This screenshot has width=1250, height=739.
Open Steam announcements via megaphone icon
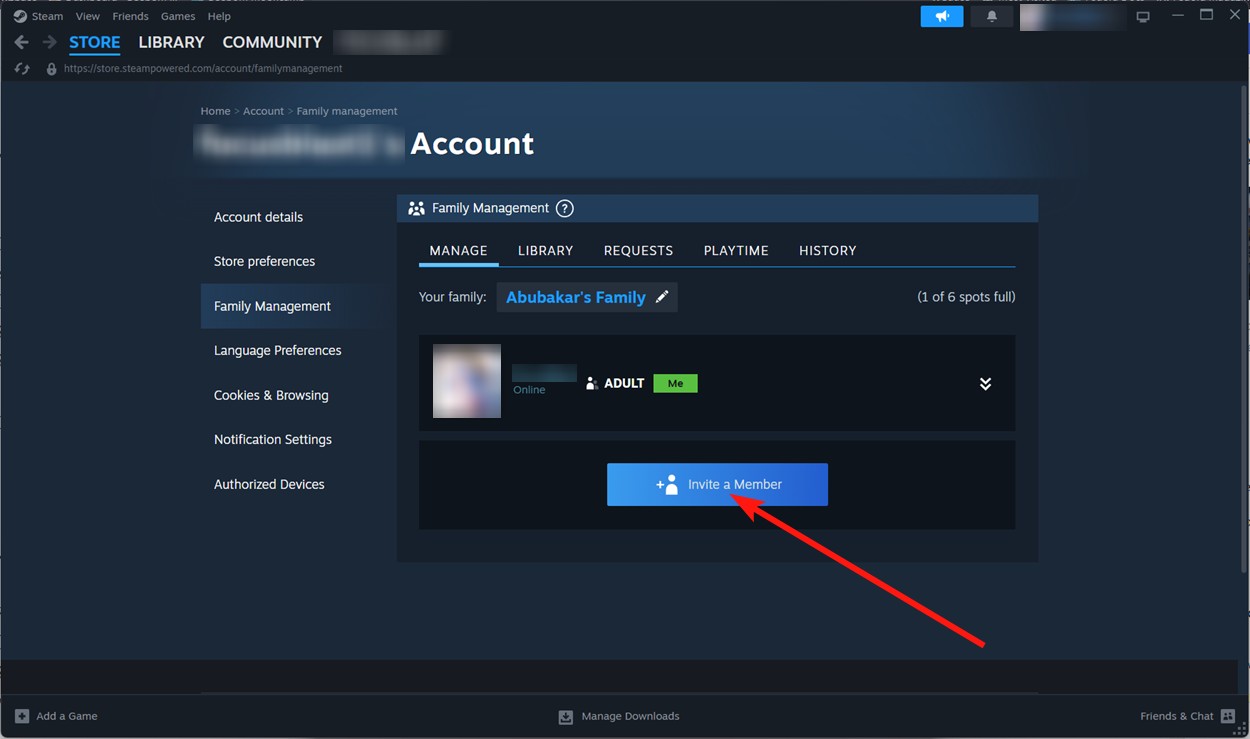(x=941, y=15)
